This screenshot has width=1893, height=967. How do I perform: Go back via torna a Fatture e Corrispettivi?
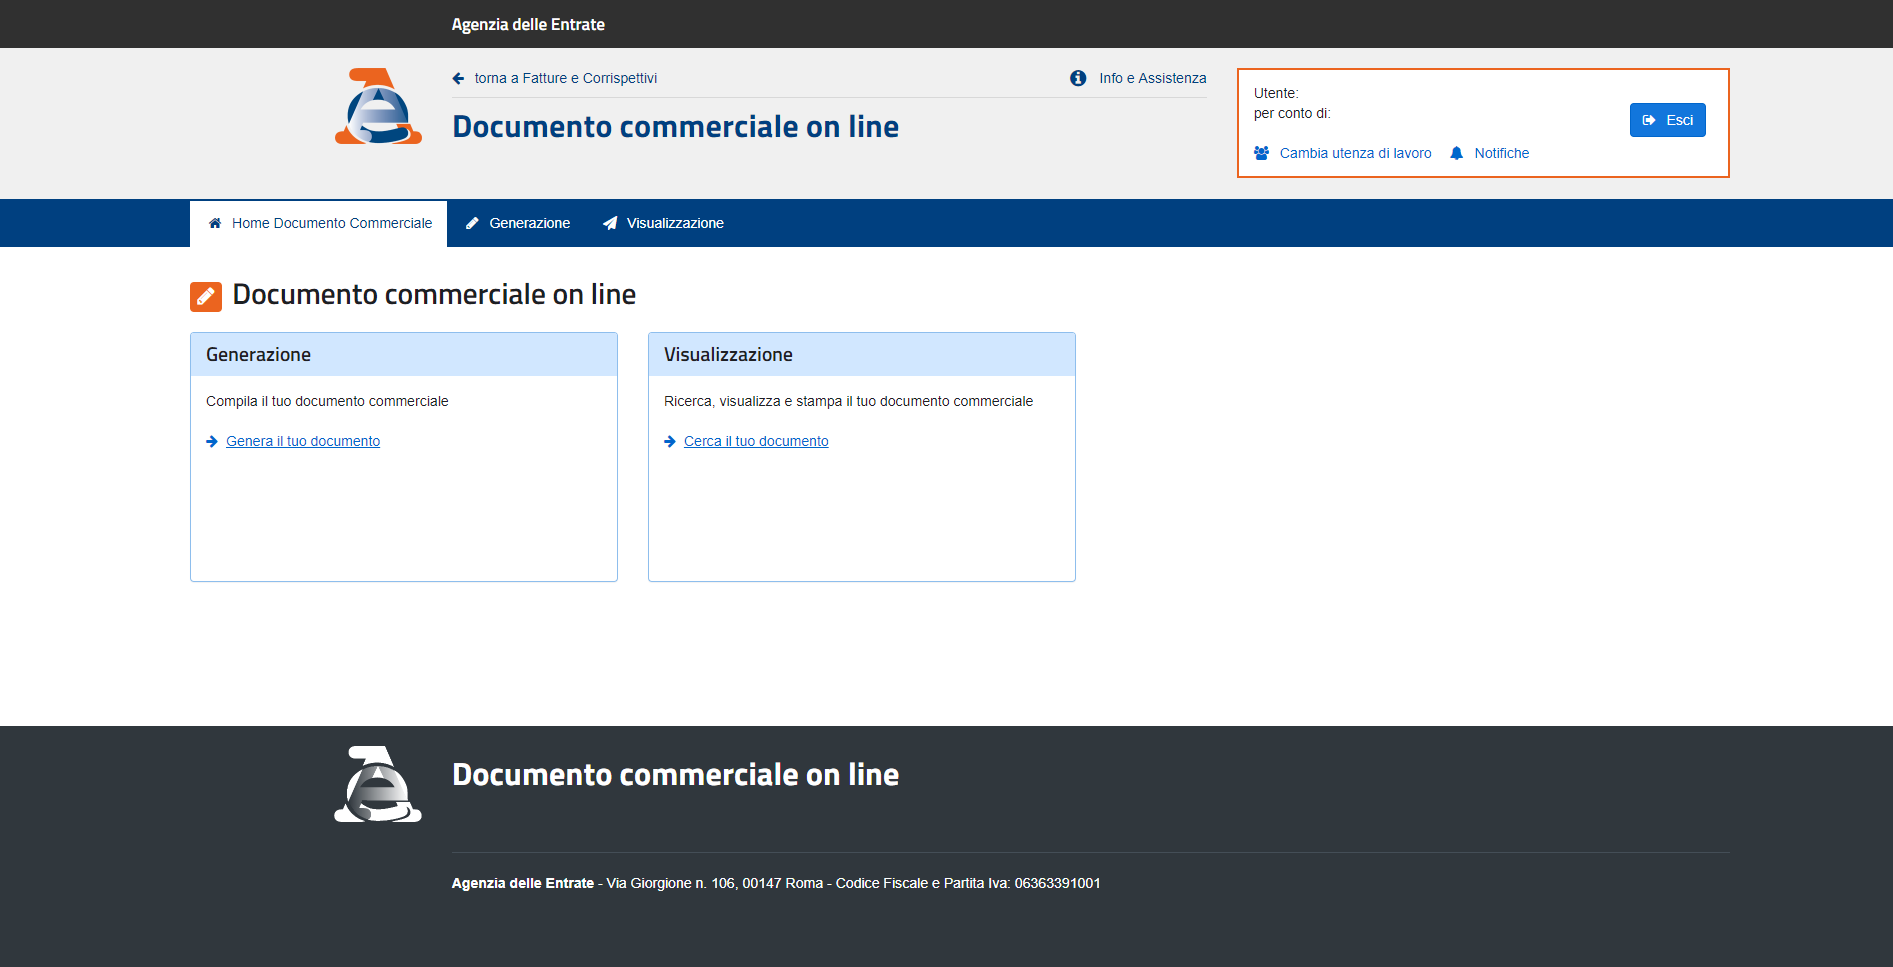pyautogui.click(x=566, y=78)
